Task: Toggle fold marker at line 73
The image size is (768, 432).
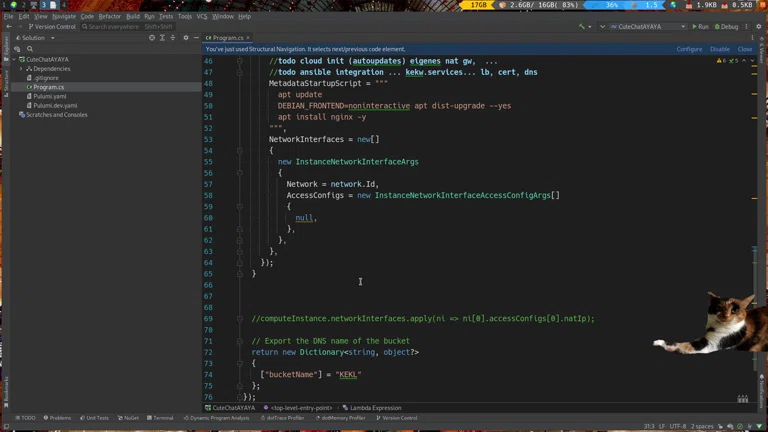Action: pos(240,363)
